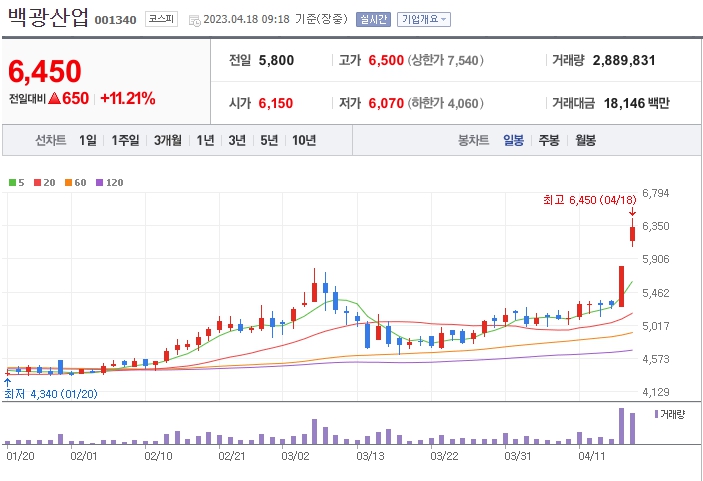Screen dimensions: 703x481
Task: Select the 3개월 line chart tab
Action: [x=168, y=140]
